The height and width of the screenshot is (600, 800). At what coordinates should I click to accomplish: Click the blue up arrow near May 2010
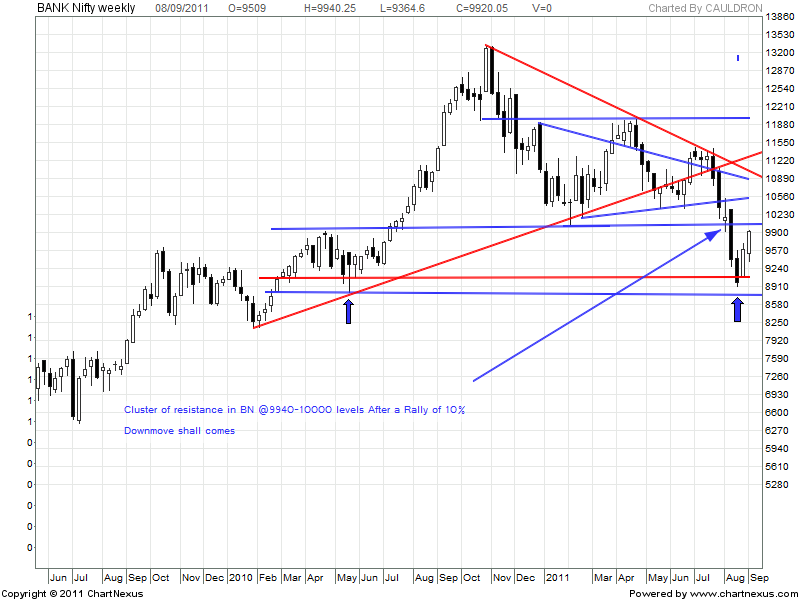click(348, 311)
